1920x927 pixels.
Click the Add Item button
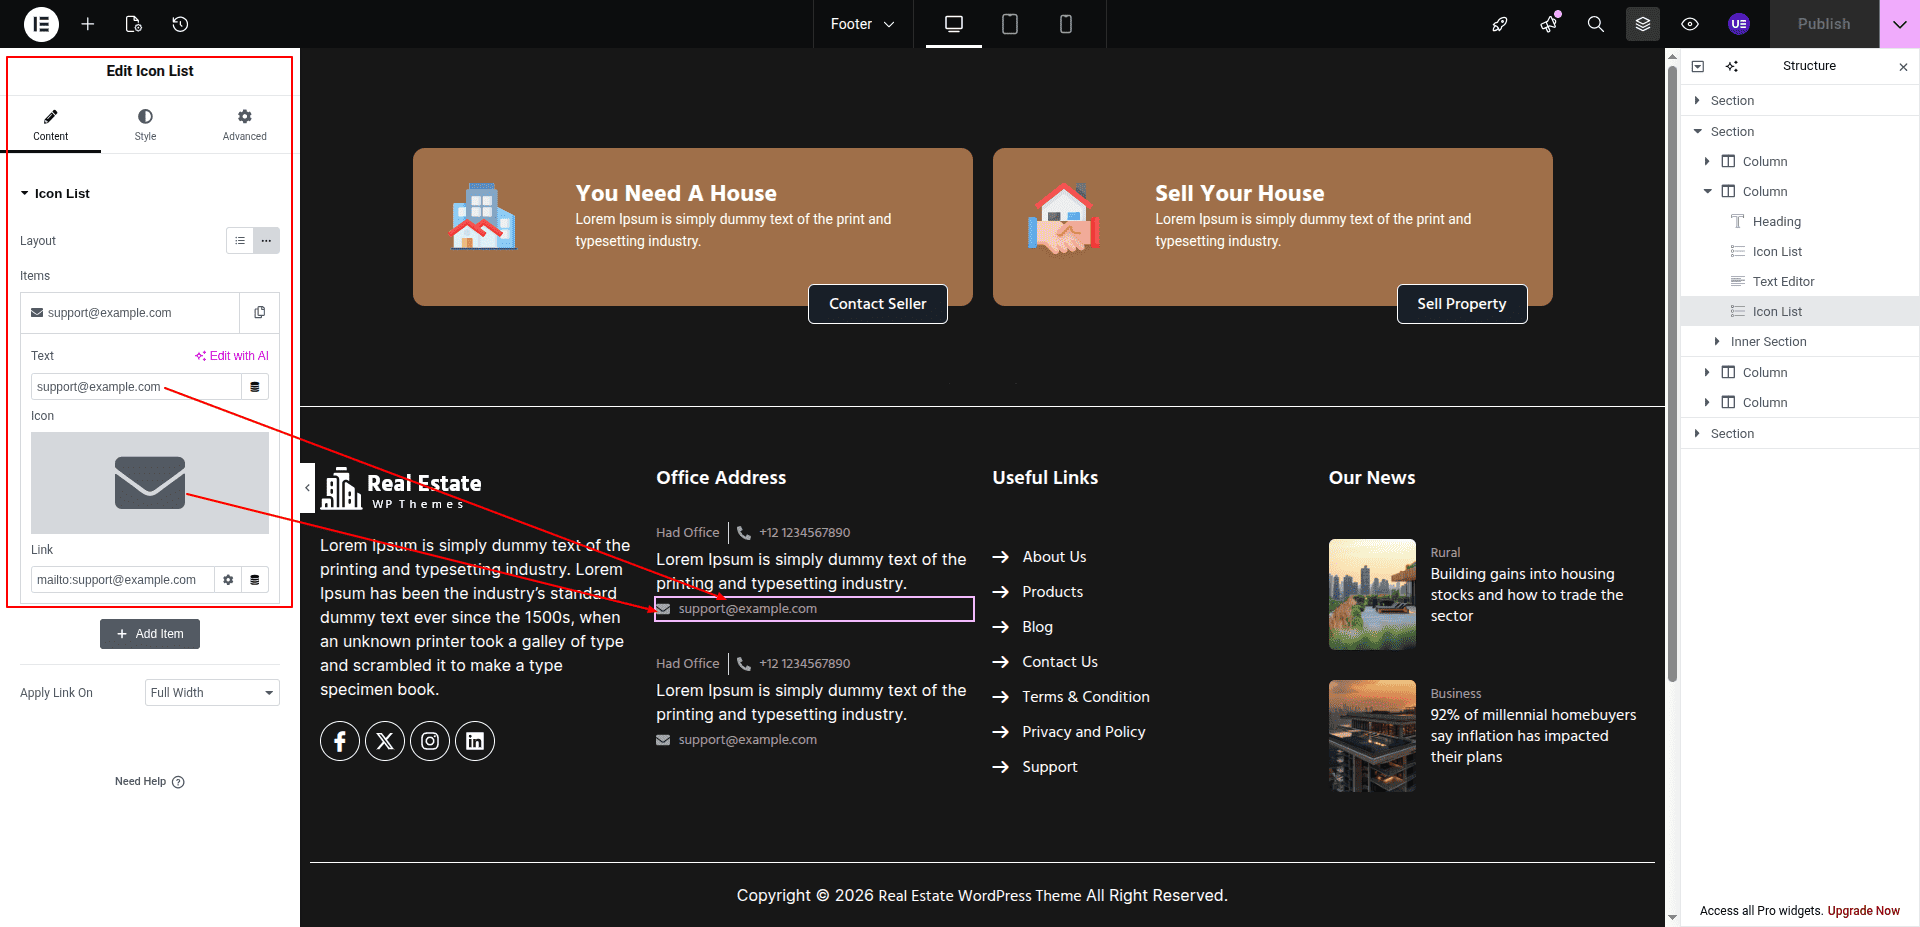[x=150, y=634]
